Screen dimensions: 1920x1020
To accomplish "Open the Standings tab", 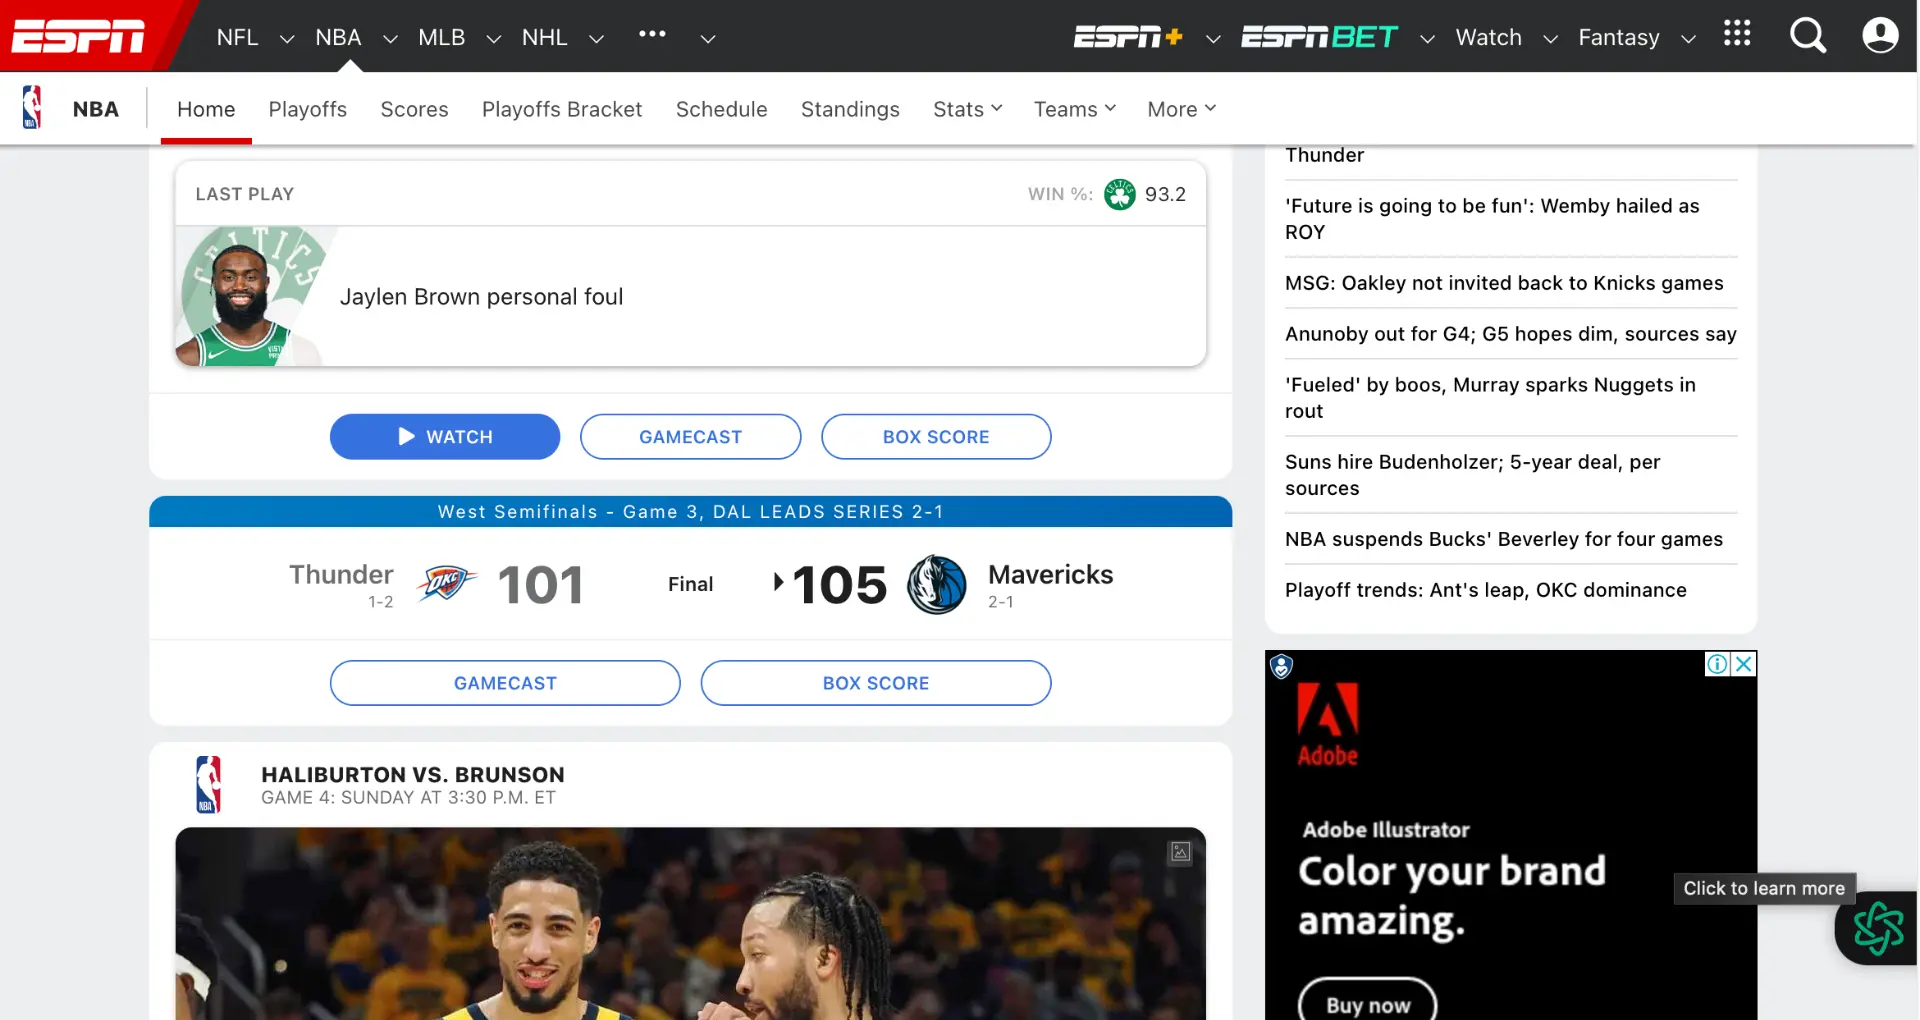I will click(x=850, y=109).
